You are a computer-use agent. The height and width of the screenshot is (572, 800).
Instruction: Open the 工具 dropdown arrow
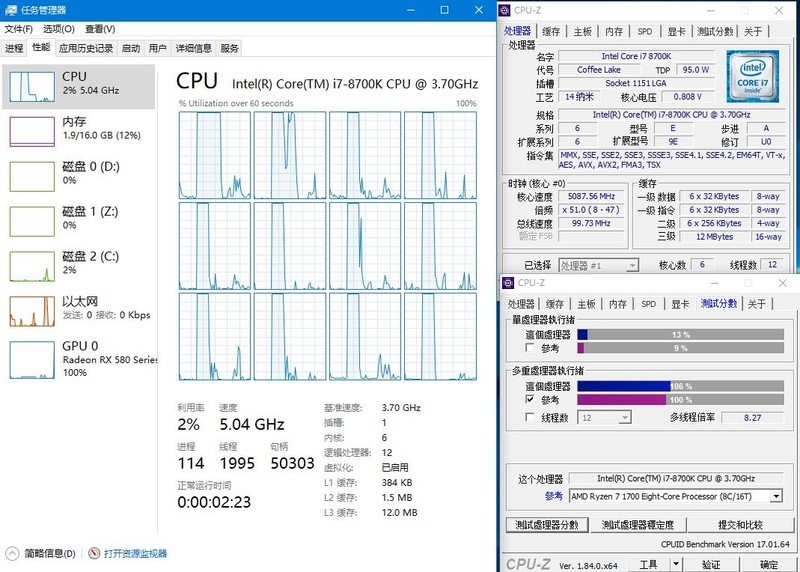[676, 564]
